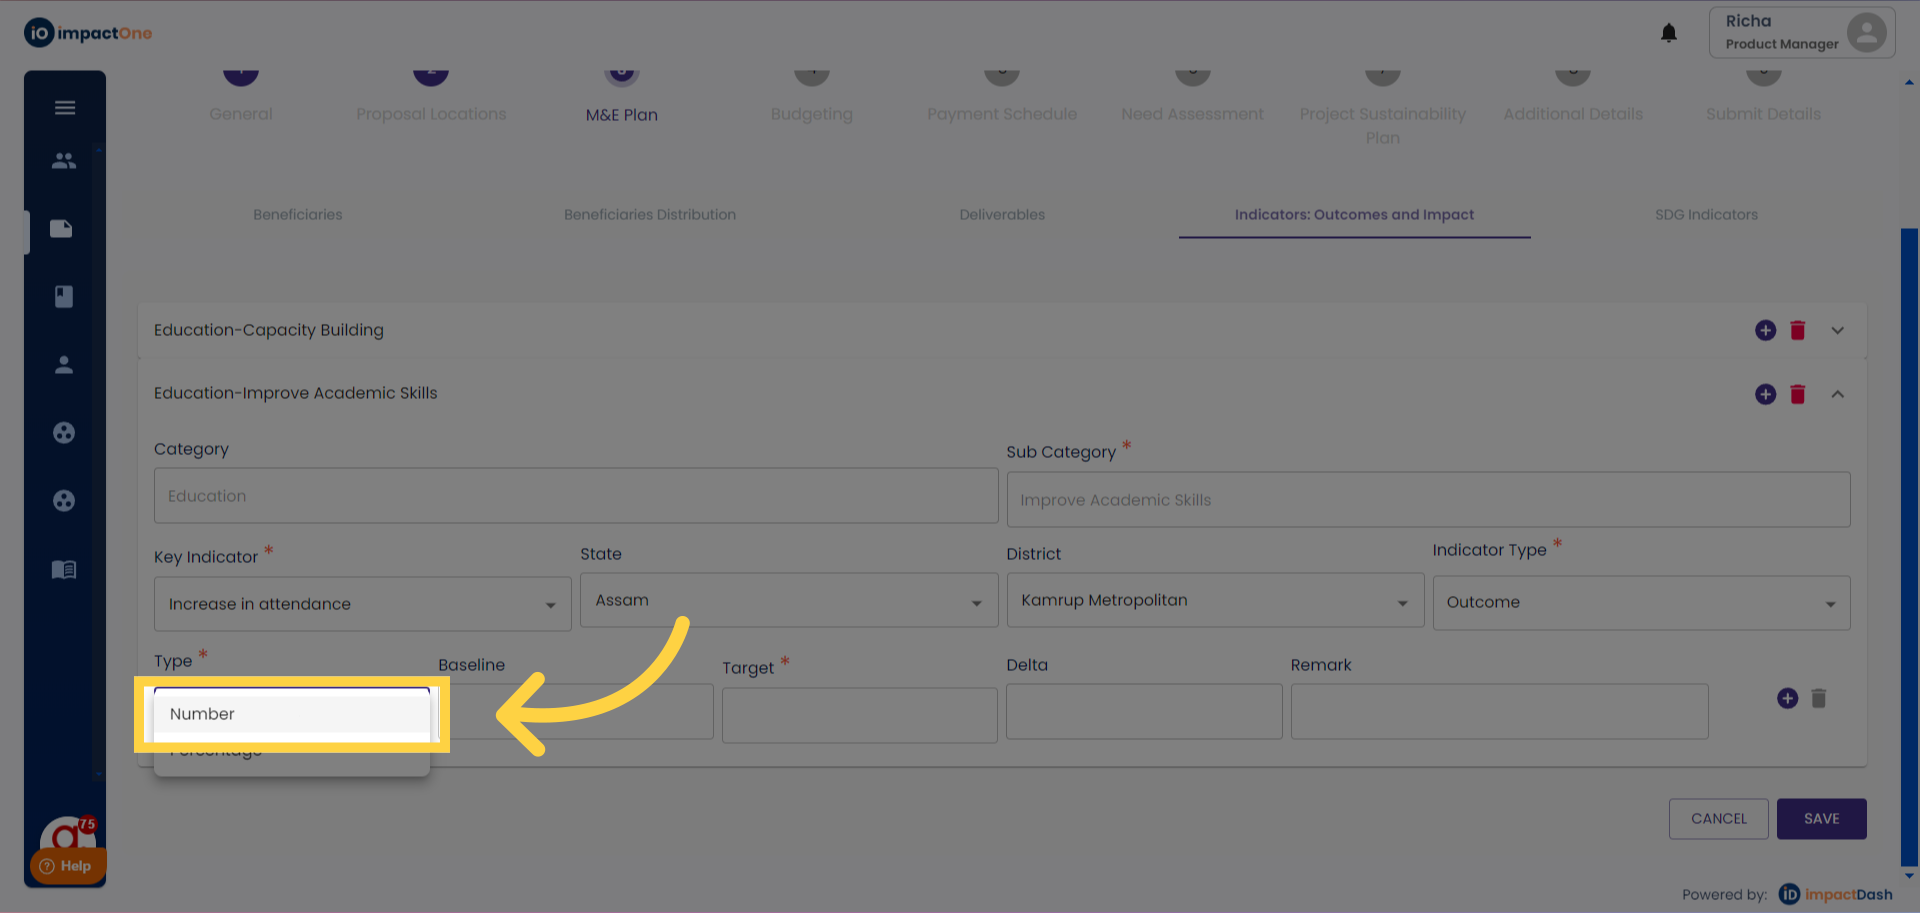Click the single user sidebar icon
Viewport: 1920px width, 913px height.
pos(64,365)
